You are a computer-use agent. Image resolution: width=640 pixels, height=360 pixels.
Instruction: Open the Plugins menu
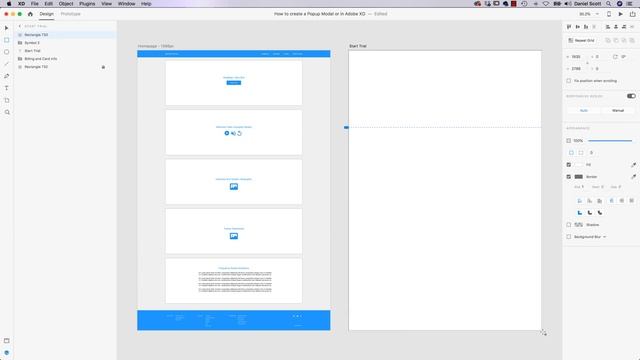click(87, 4)
